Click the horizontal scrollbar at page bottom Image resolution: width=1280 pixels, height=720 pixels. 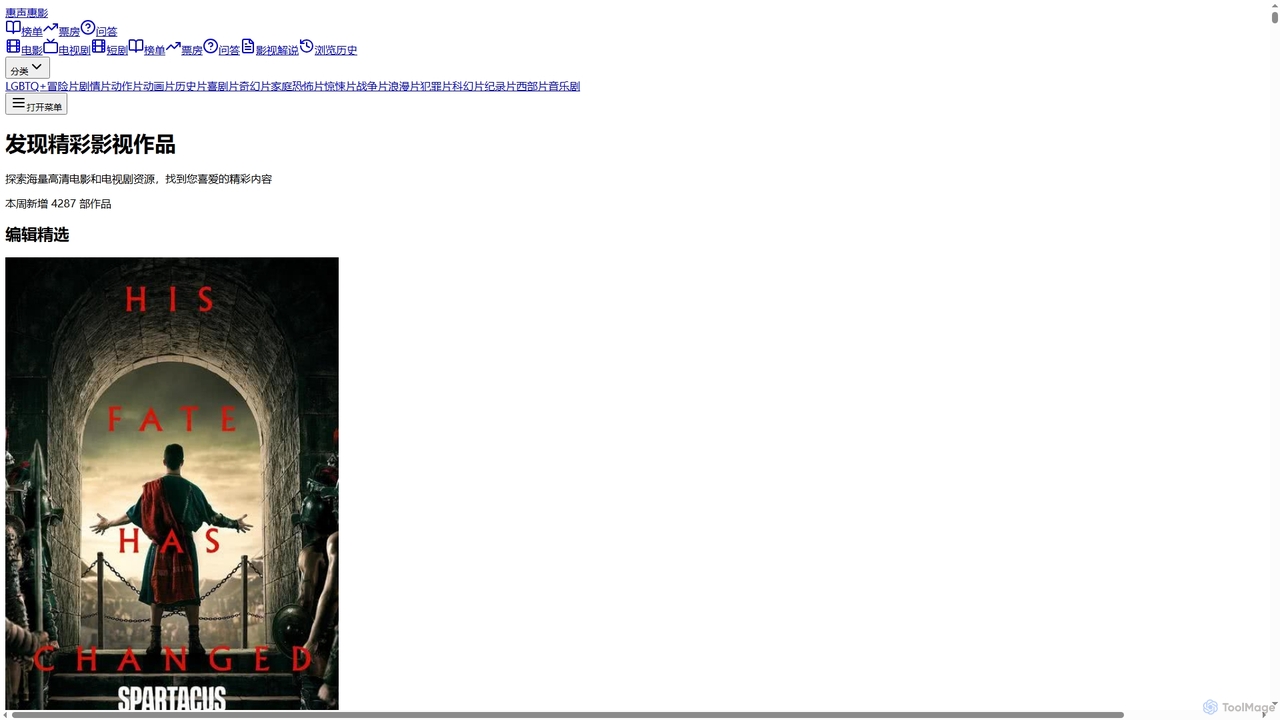567,715
